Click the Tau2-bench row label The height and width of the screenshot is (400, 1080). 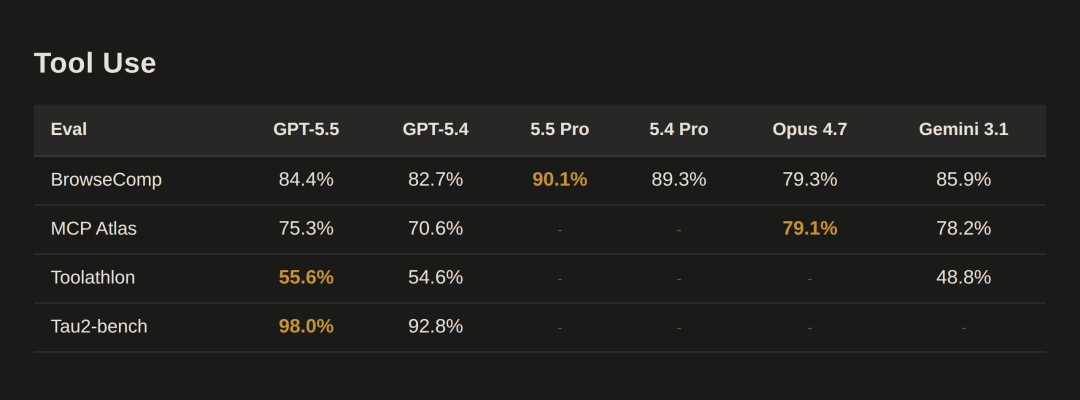(x=99, y=327)
